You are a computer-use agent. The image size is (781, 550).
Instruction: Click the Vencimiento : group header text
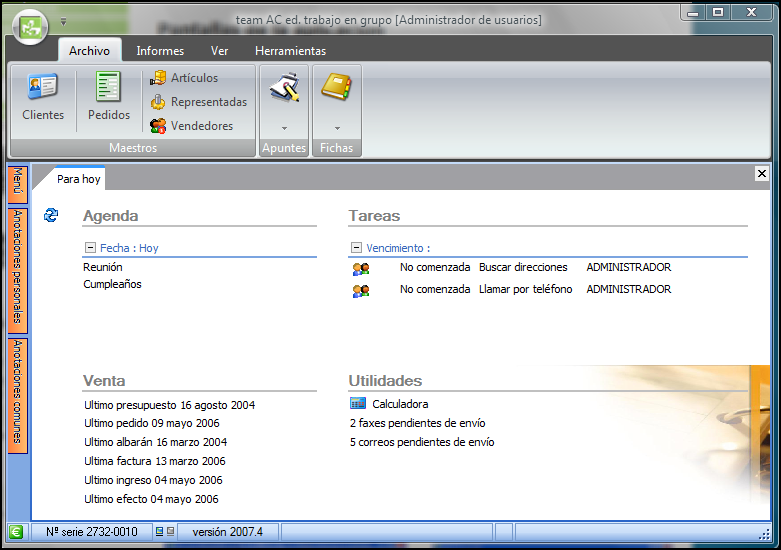(x=398, y=248)
